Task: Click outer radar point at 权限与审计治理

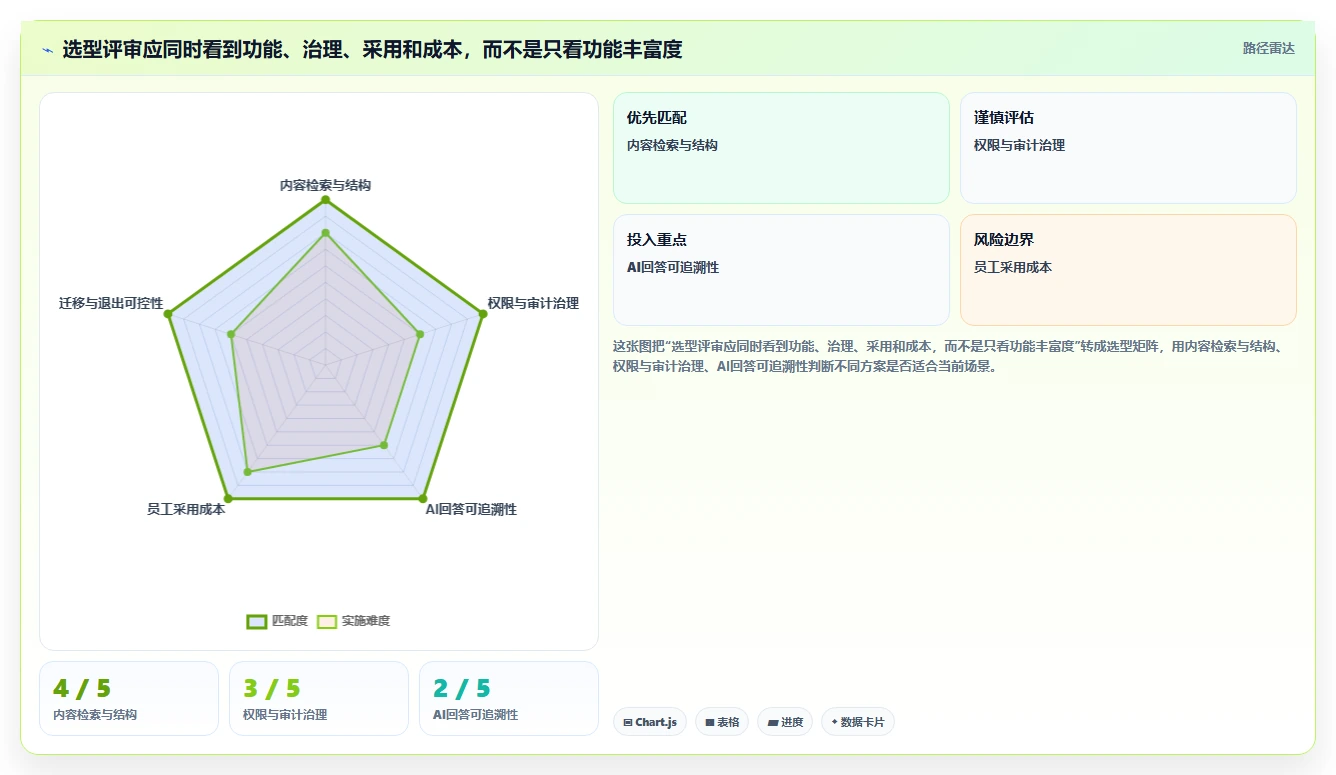Action: click(482, 314)
